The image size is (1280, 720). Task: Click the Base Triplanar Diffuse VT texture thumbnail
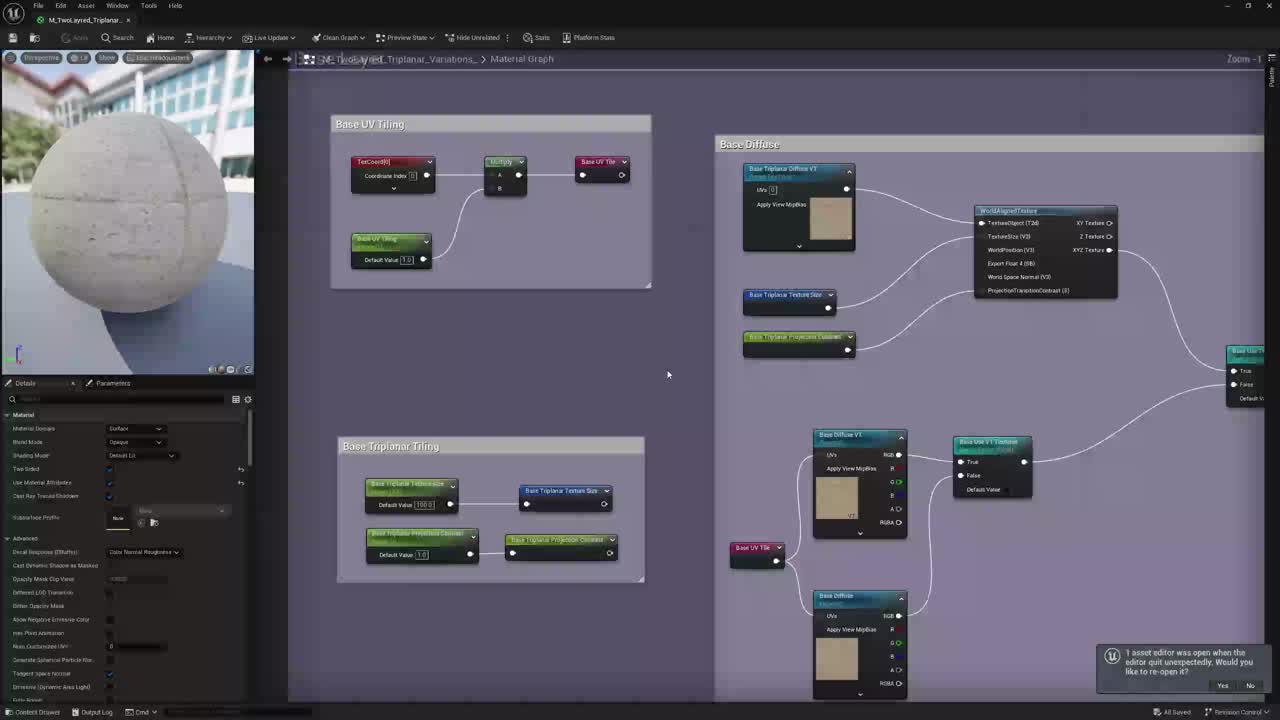(x=830, y=219)
